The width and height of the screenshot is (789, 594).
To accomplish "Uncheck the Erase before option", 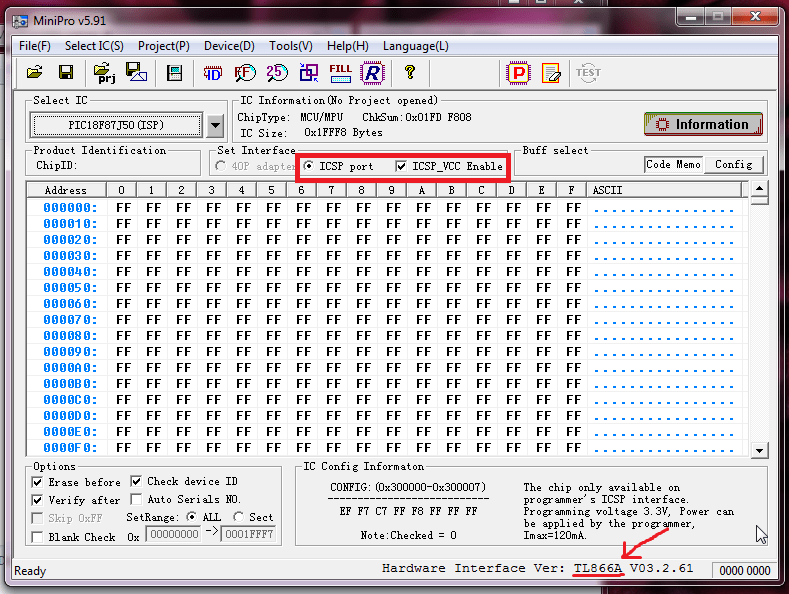I will tap(38, 482).
